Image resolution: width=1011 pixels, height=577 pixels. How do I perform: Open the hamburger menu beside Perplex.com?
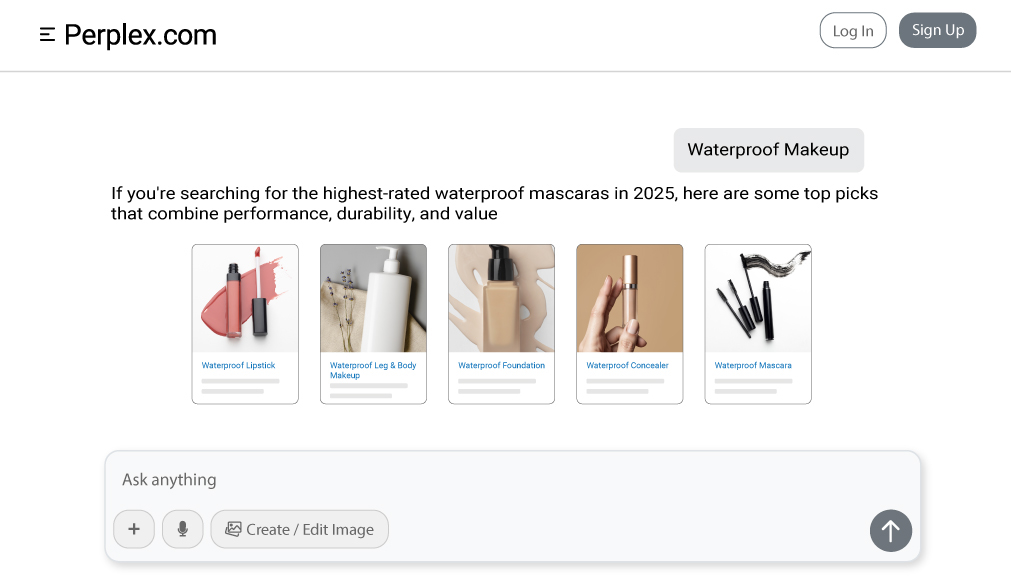[x=47, y=35]
